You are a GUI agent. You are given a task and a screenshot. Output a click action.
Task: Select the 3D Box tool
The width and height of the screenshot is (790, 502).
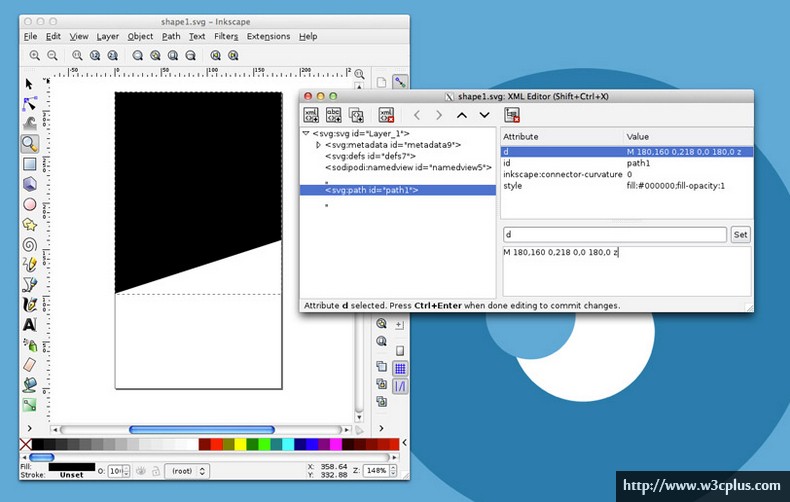click(30, 184)
